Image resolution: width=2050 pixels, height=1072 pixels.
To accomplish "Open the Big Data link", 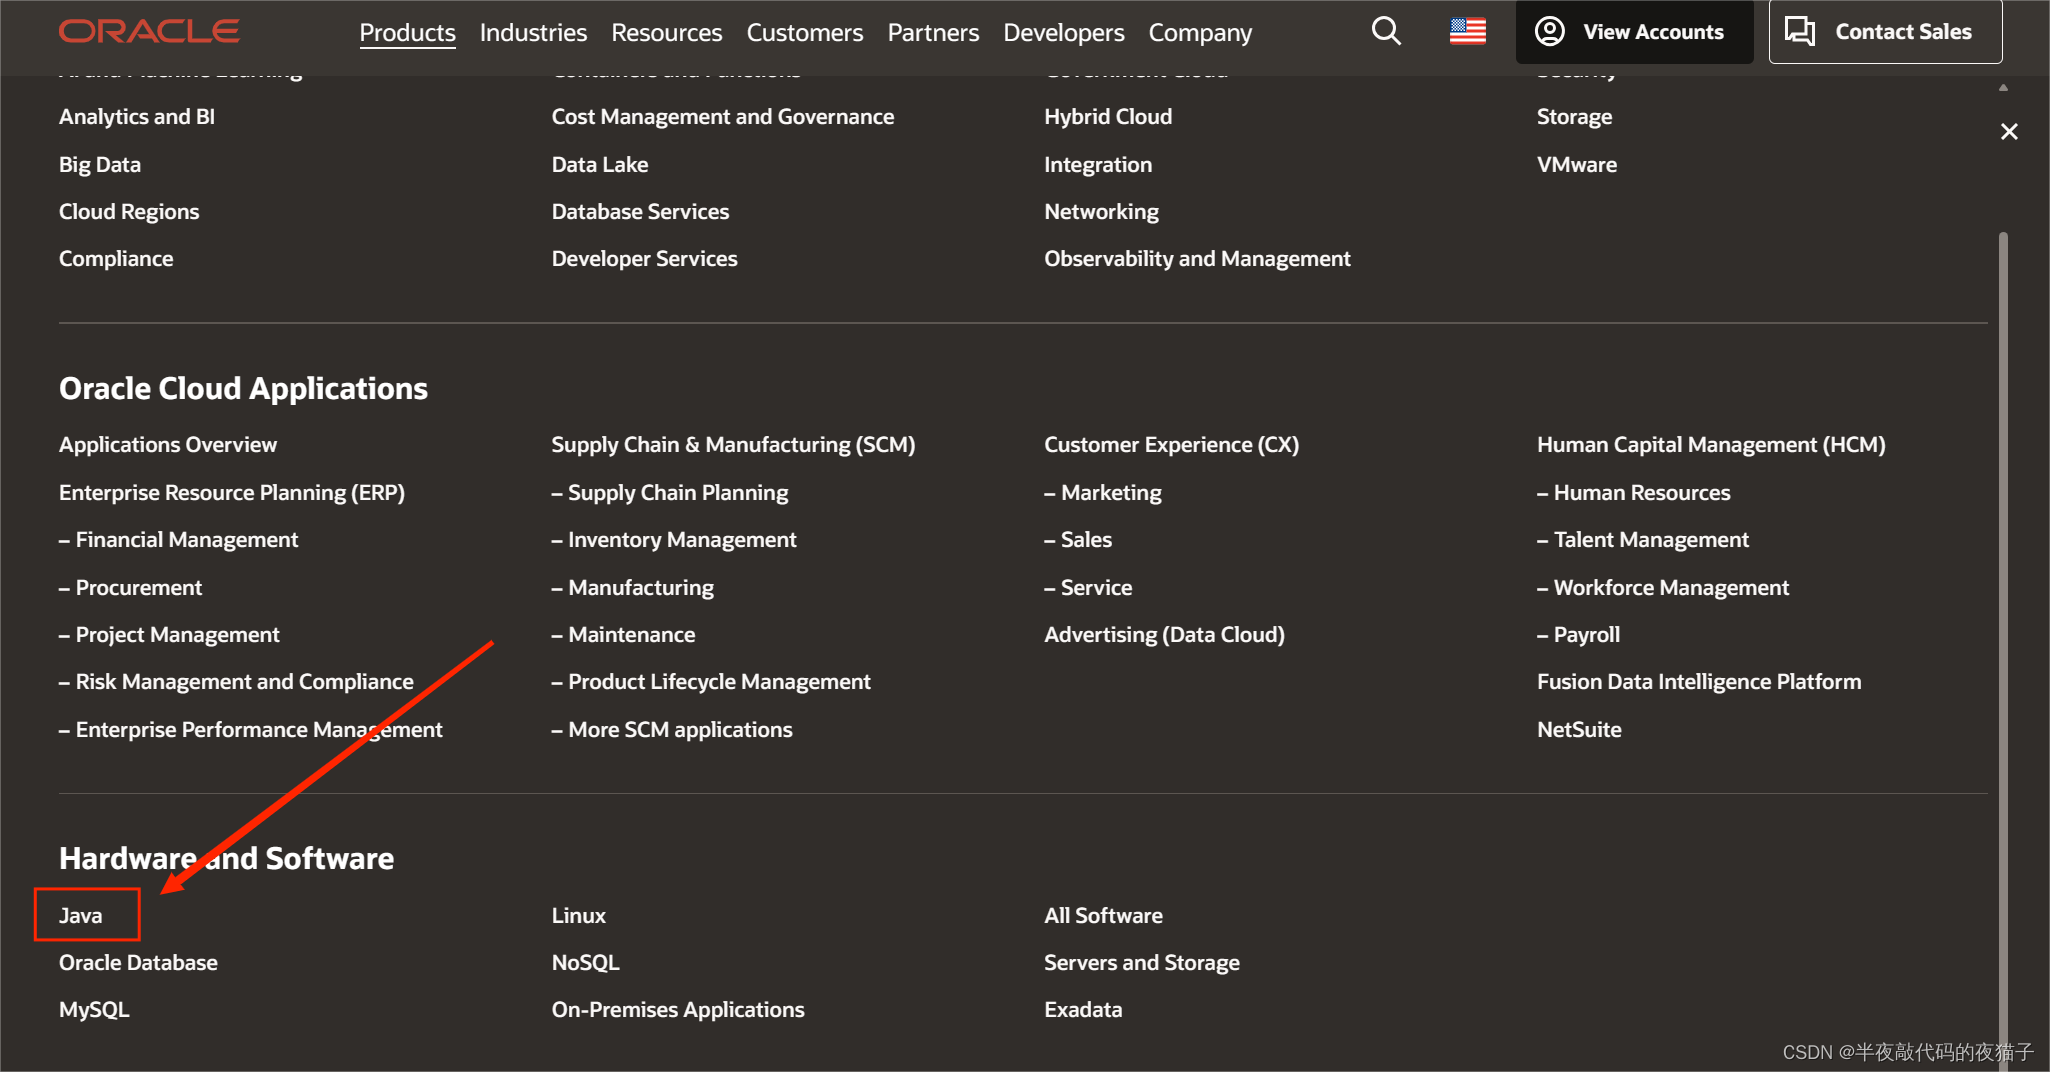I will point(100,164).
